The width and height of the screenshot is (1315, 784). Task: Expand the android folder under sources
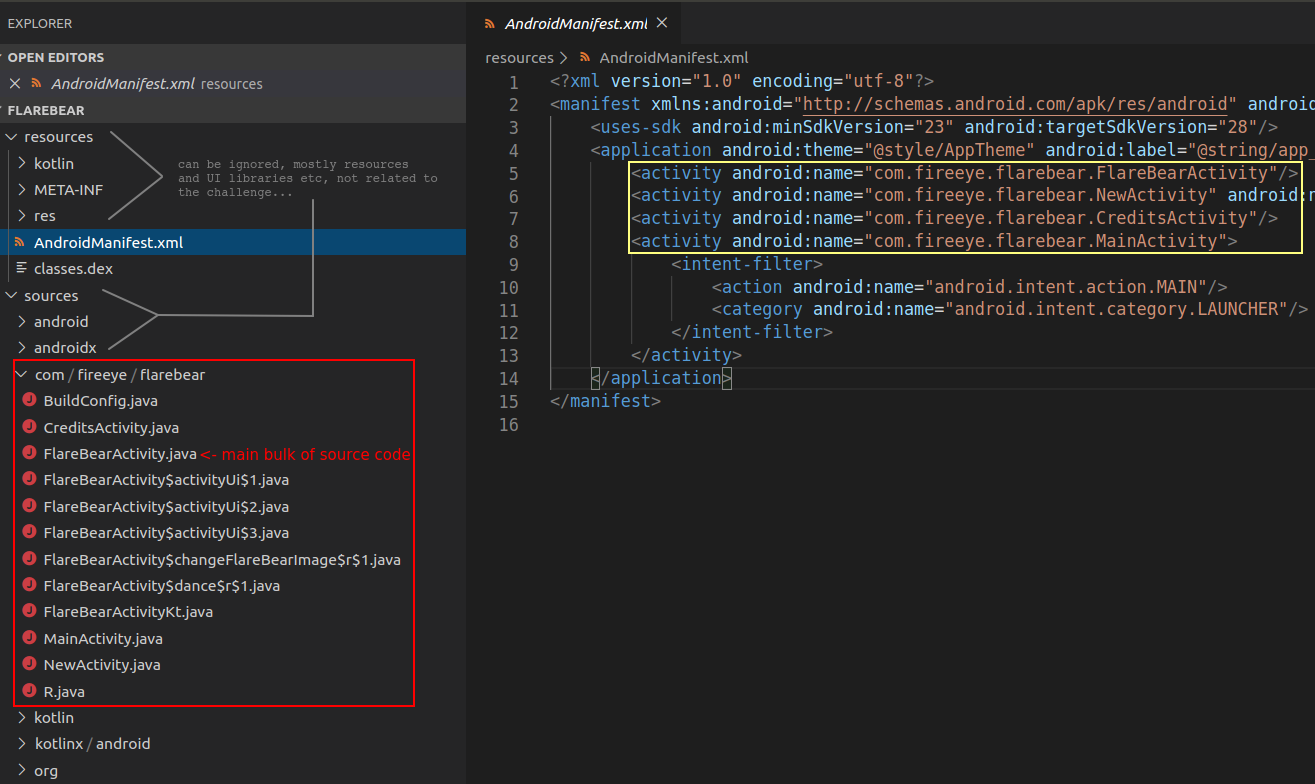(x=23, y=321)
